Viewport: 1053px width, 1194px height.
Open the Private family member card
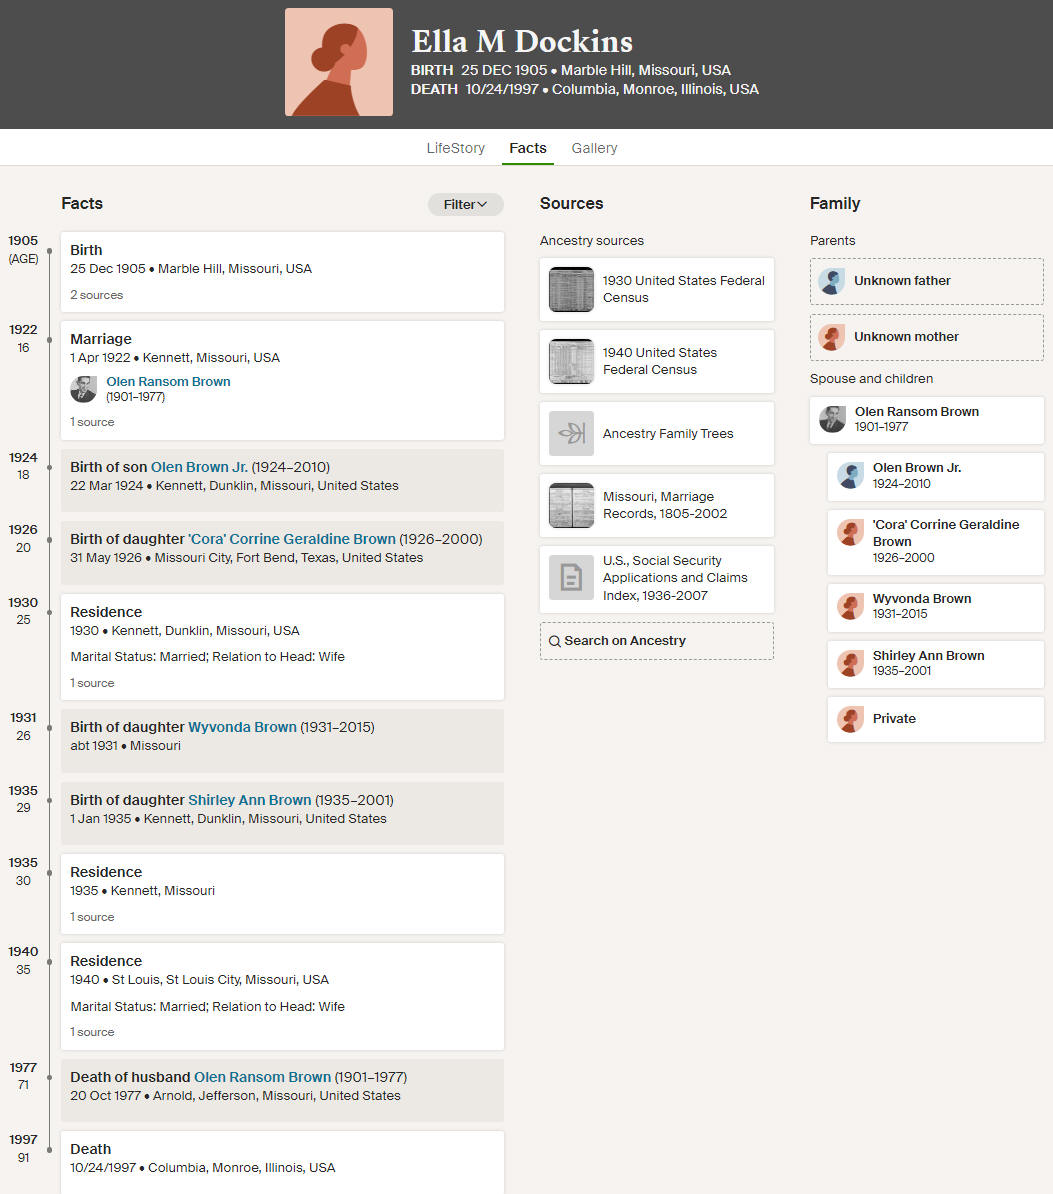click(x=936, y=719)
